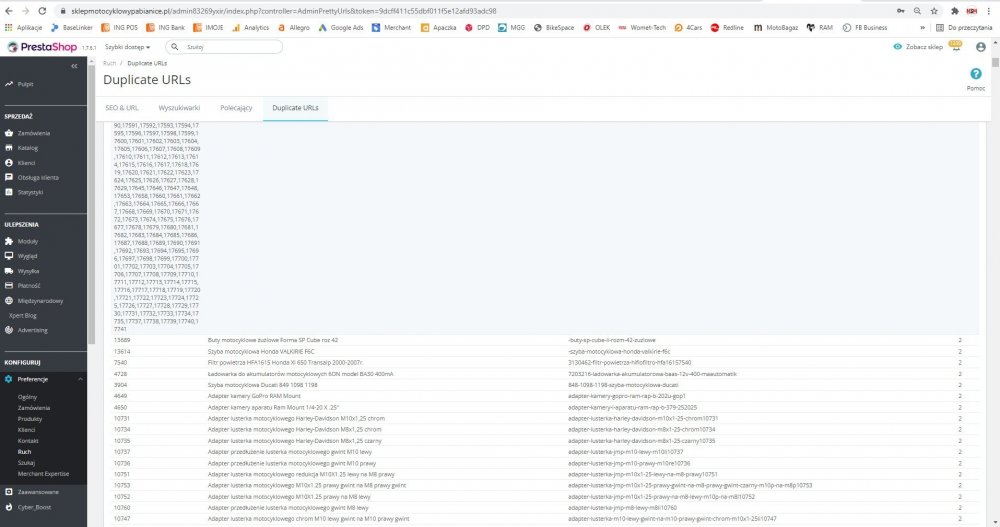Open Klienci in sidebar
Image resolution: width=1000 pixels, height=527 pixels.
(x=26, y=163)
